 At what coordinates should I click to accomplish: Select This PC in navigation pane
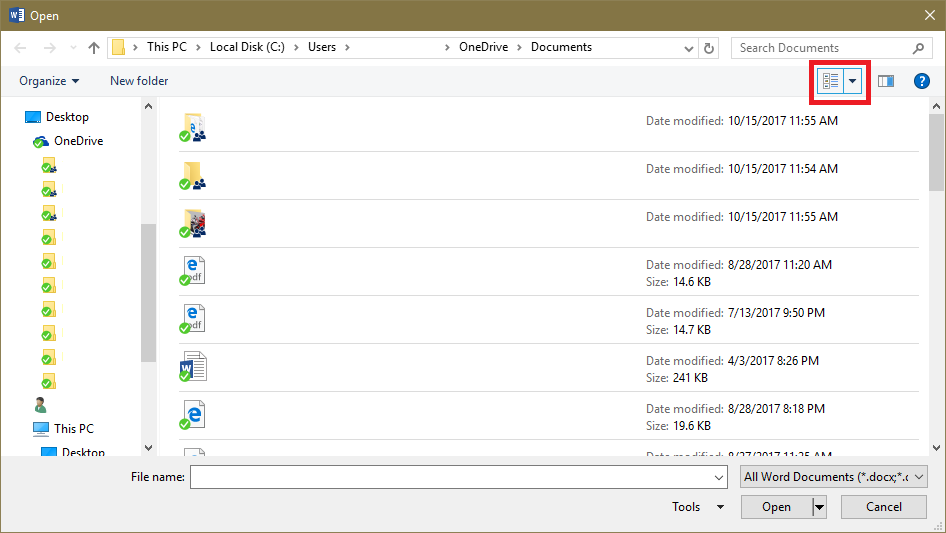[64, 429]
